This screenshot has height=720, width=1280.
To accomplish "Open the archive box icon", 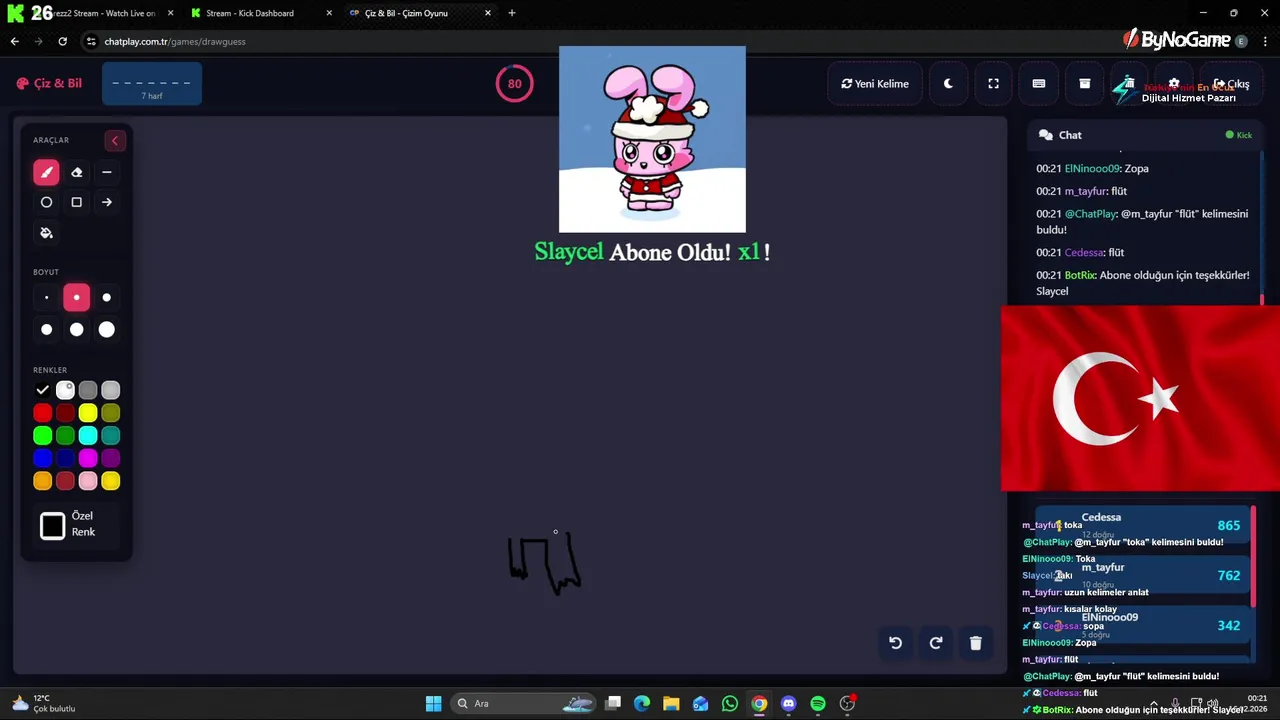I will (x=1084, y=84).
